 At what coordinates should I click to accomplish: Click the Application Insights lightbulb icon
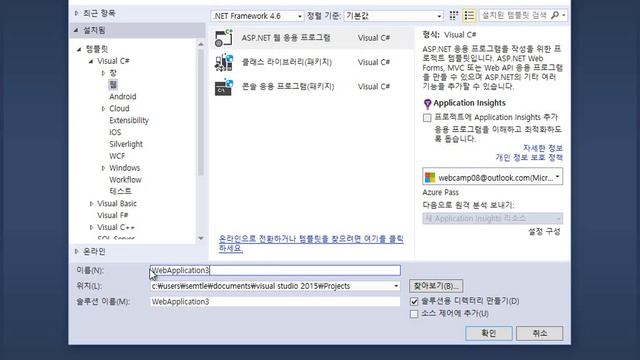point(427,104)
